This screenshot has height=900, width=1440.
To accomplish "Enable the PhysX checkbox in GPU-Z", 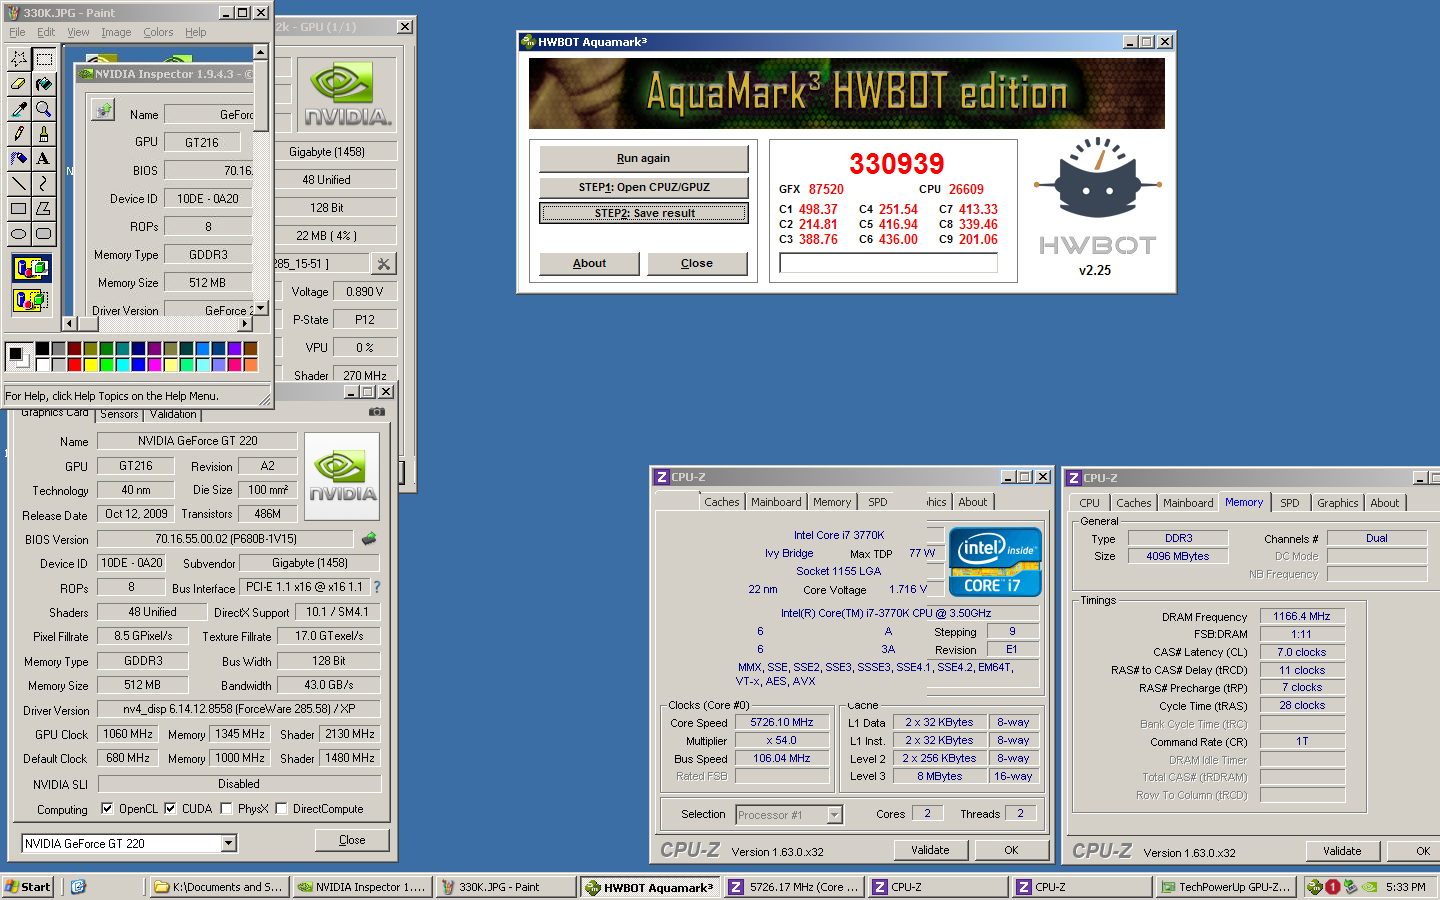I will (226, 809).
